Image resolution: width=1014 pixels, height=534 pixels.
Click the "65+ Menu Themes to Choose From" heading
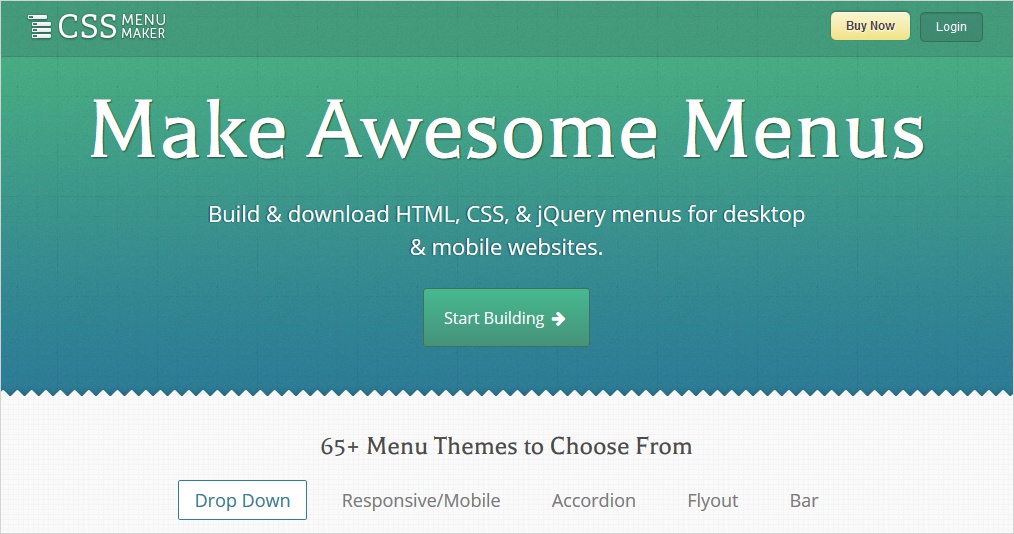(506, 446)
